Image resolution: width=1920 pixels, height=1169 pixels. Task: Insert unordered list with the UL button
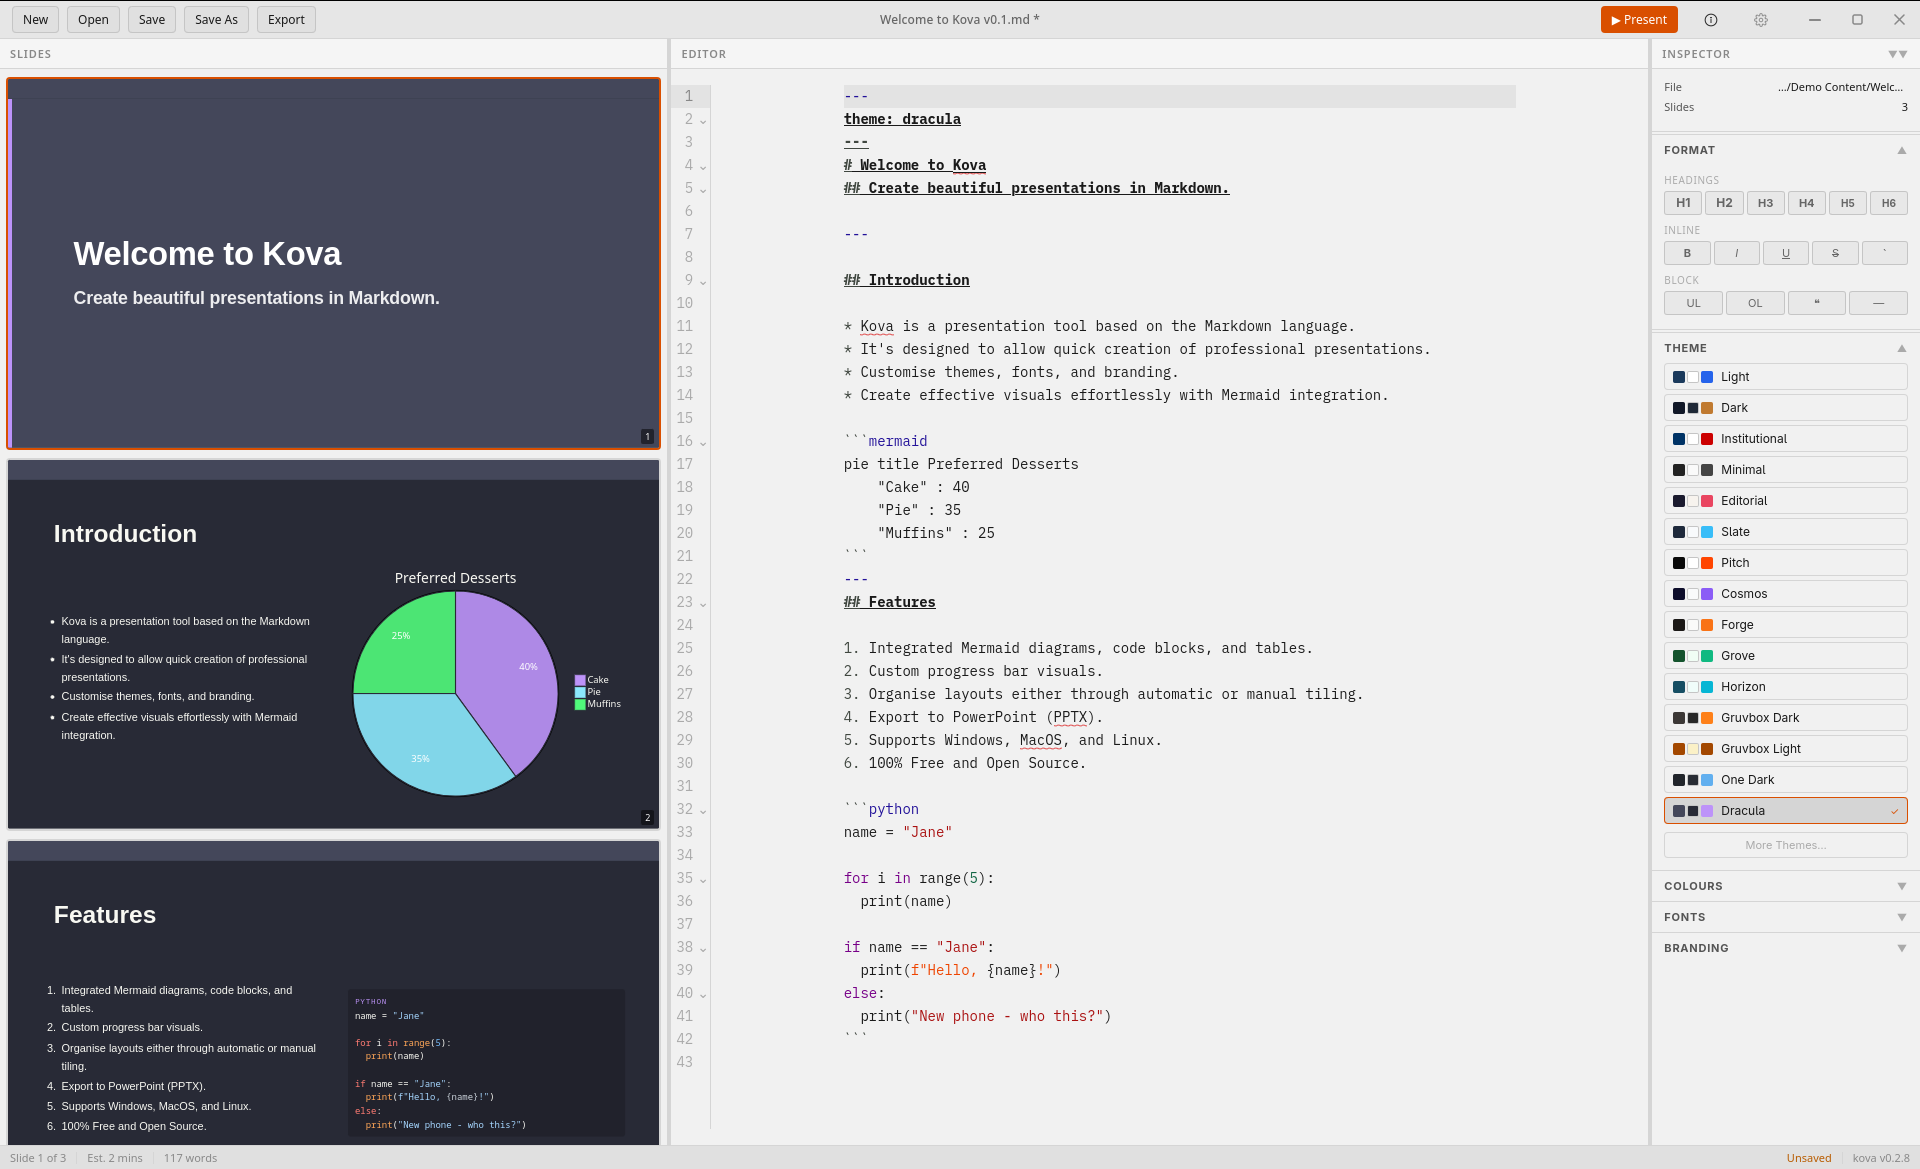pyautogui.click(x=1693, y=303)
